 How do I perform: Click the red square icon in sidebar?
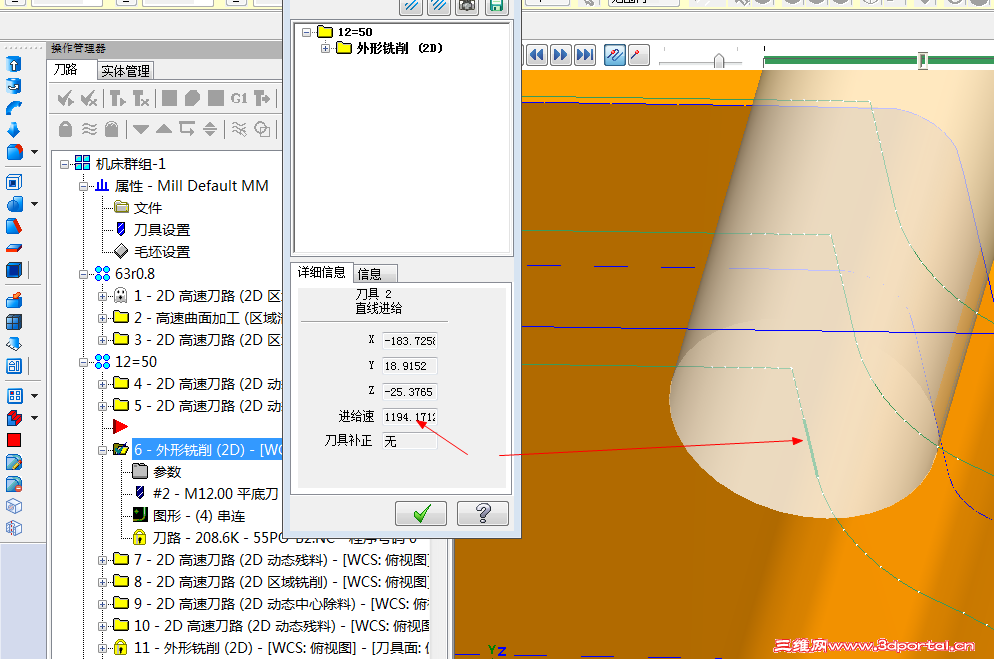(x=14, y=440)
